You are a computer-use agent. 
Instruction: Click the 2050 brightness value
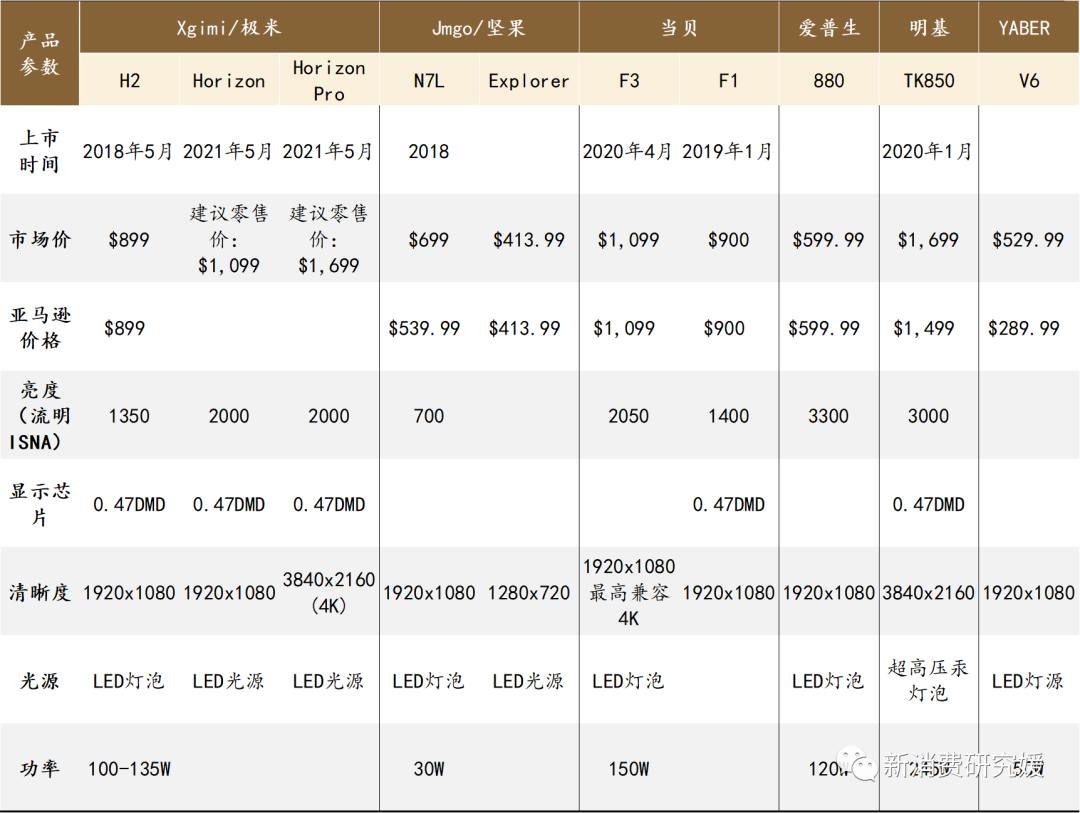click(628, 416)
